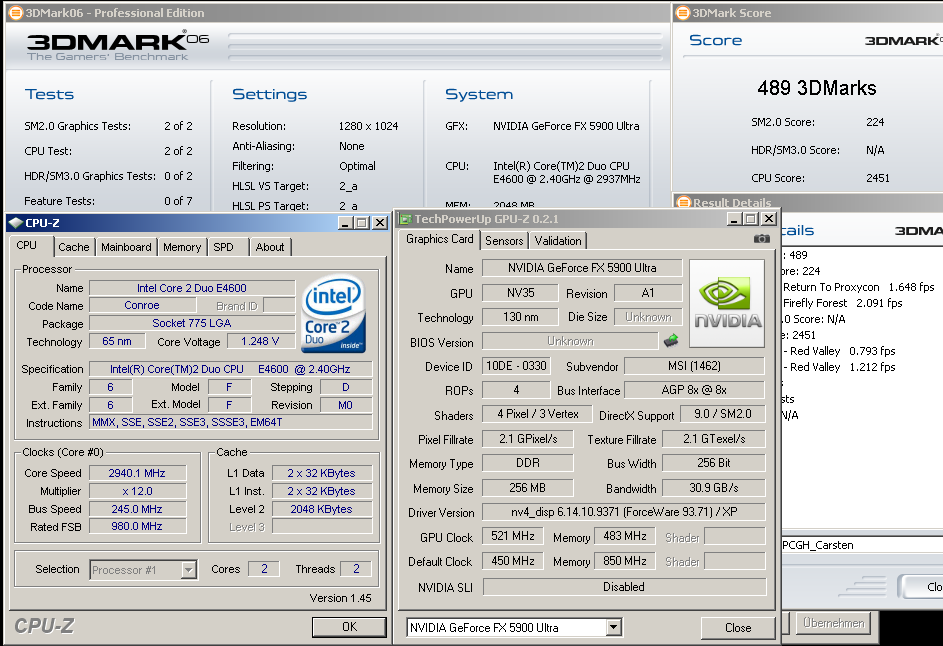Close GPU-Z with the title bar X
943x646 pixels.
[x=769, y=219]
